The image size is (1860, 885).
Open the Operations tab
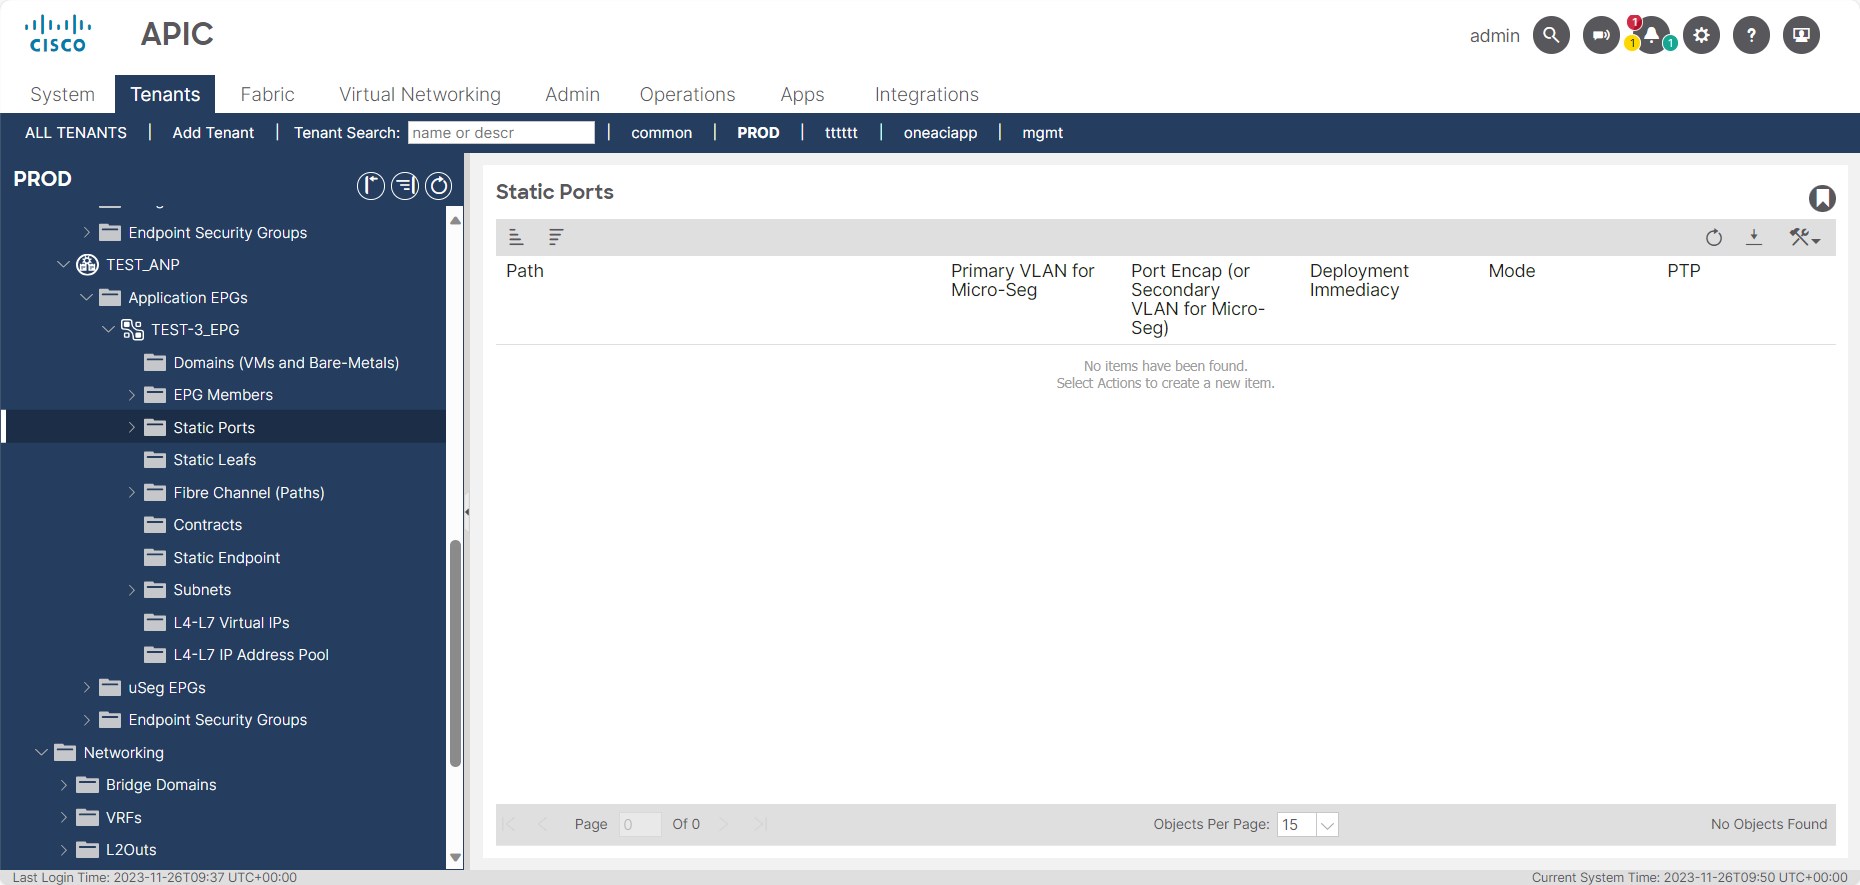[x=687, y=94]
